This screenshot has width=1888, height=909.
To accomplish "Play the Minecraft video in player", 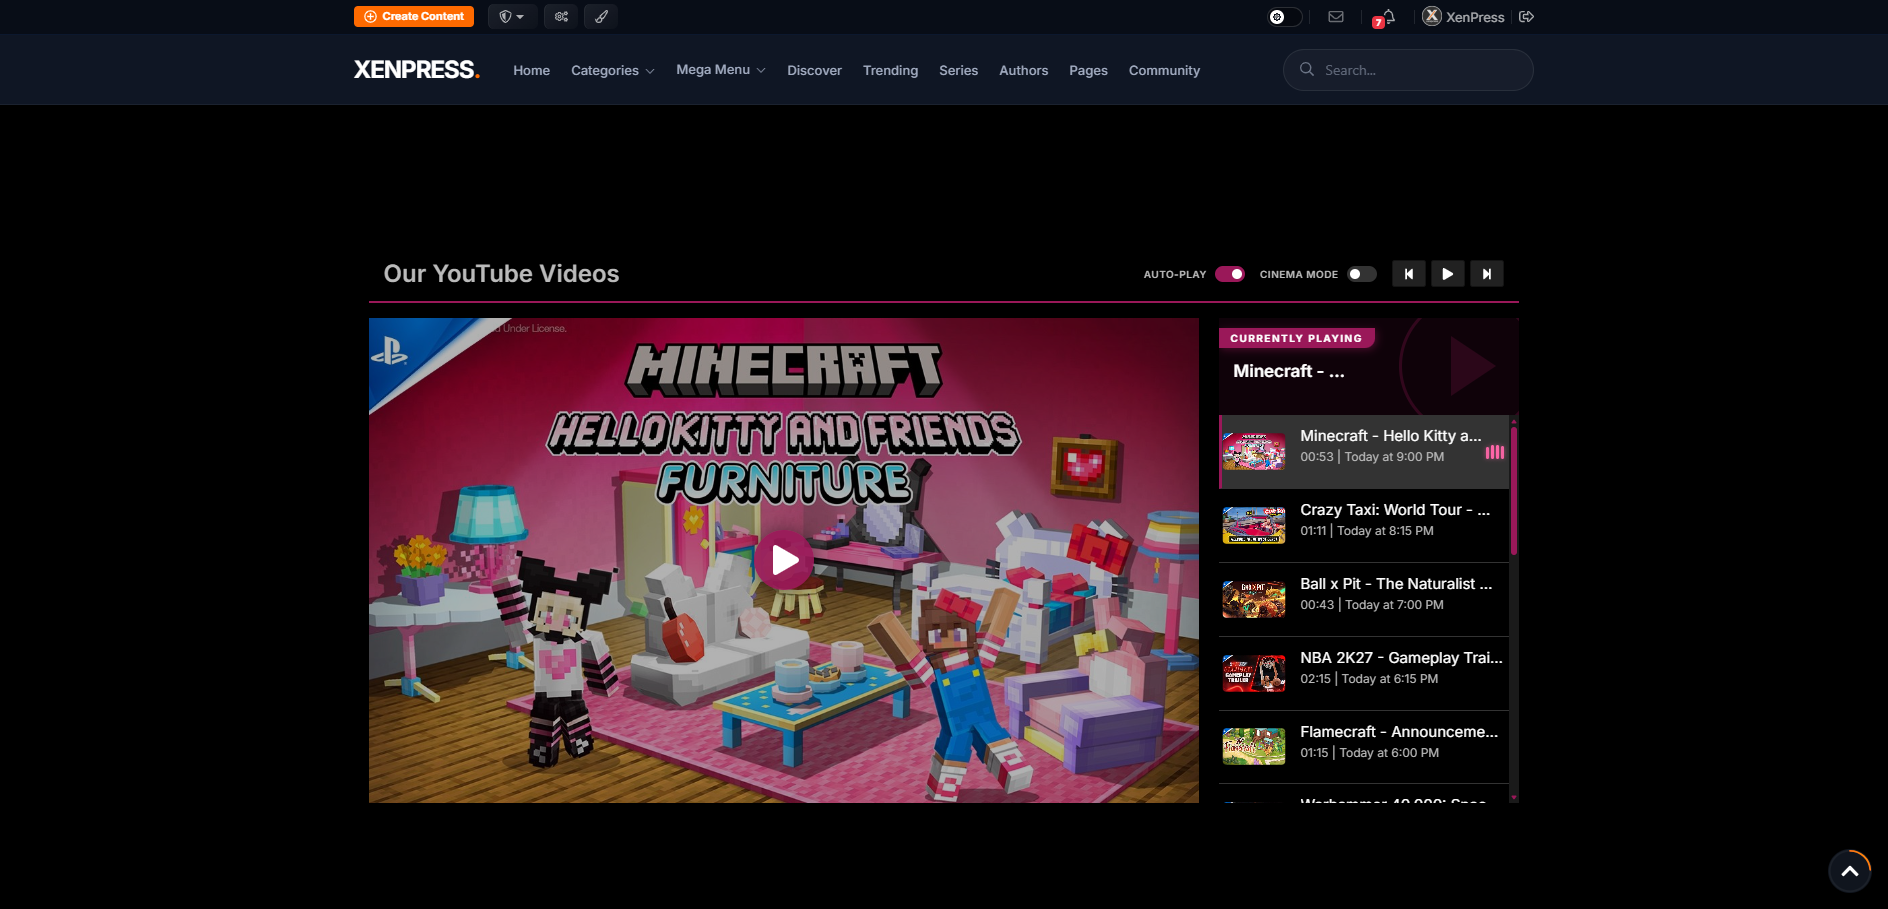I will 784,560.
